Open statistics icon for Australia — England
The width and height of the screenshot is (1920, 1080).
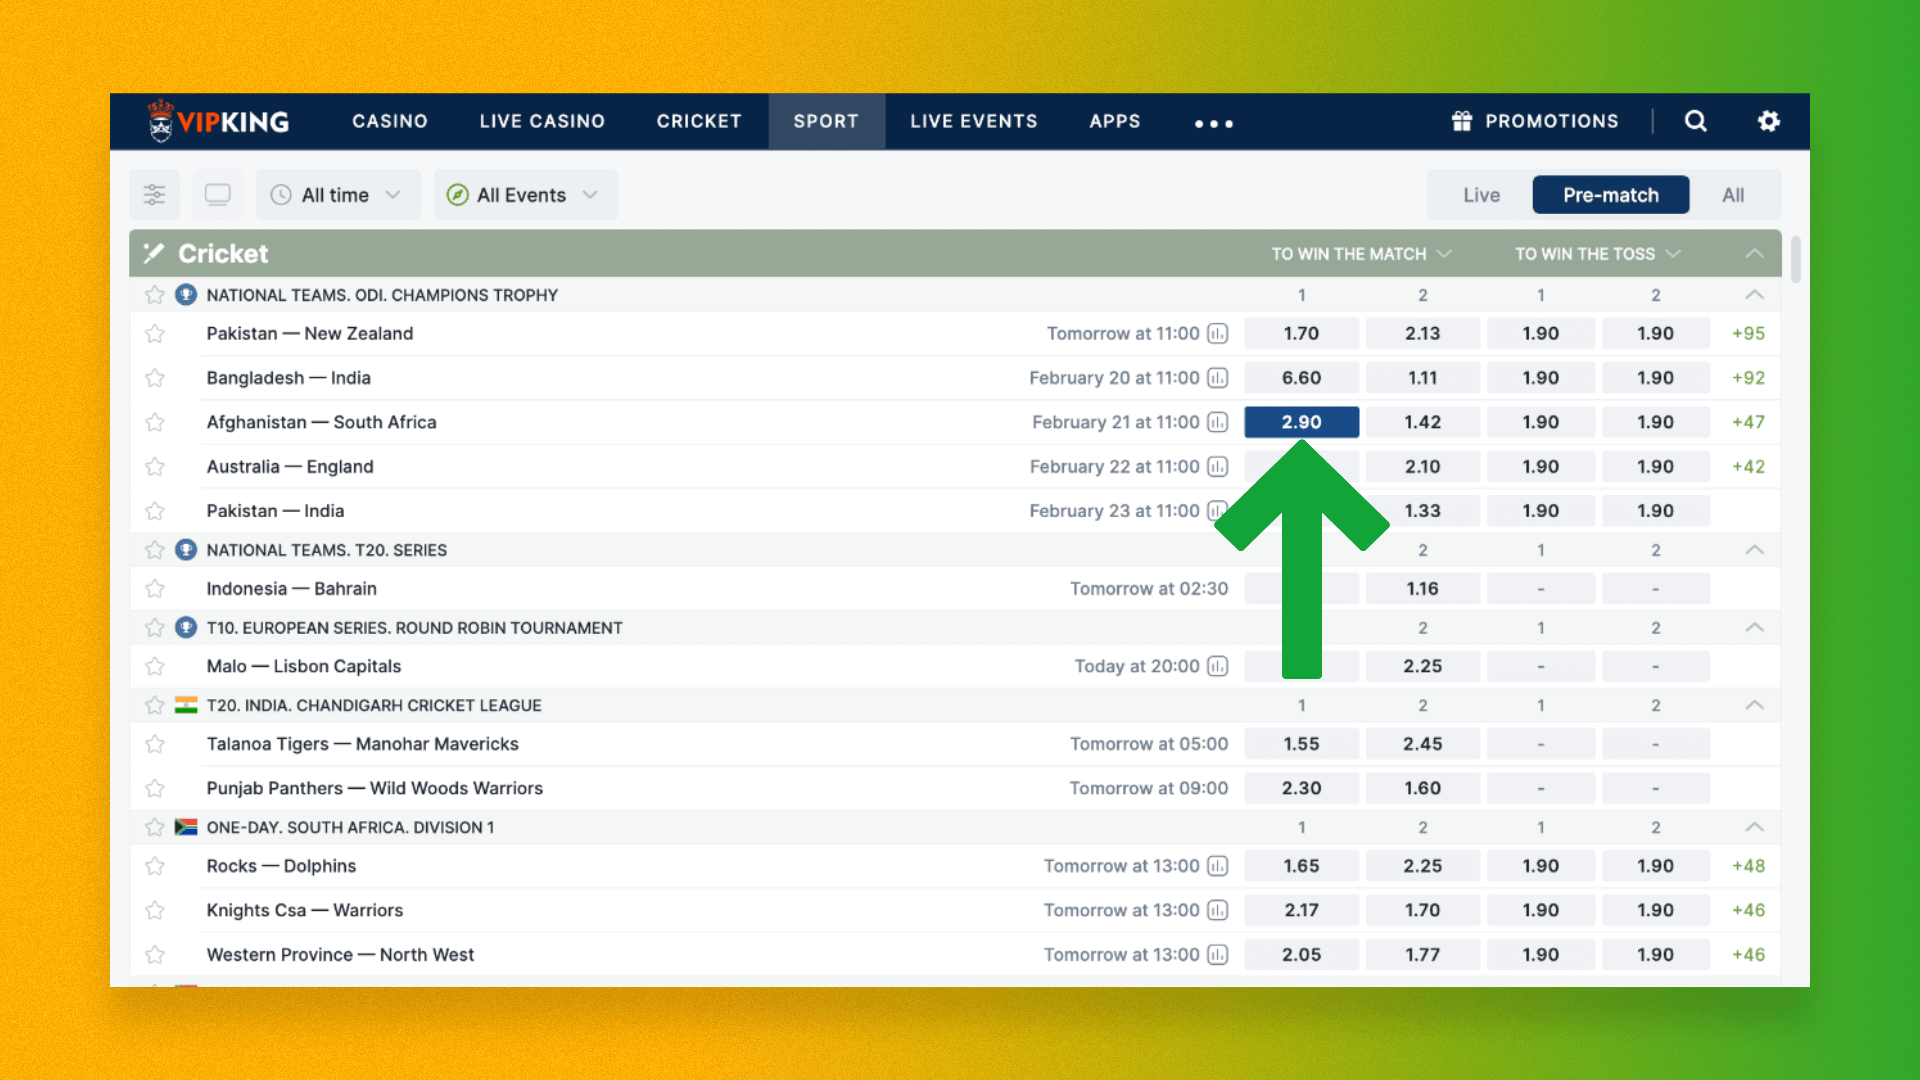[x=1217, y=466]
